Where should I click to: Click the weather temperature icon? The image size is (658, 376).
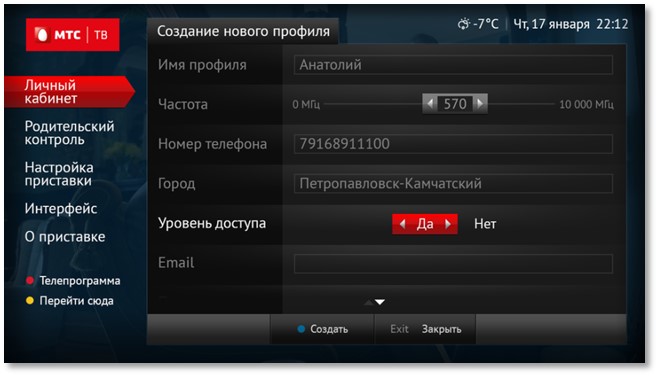click(x=464, y=24)
